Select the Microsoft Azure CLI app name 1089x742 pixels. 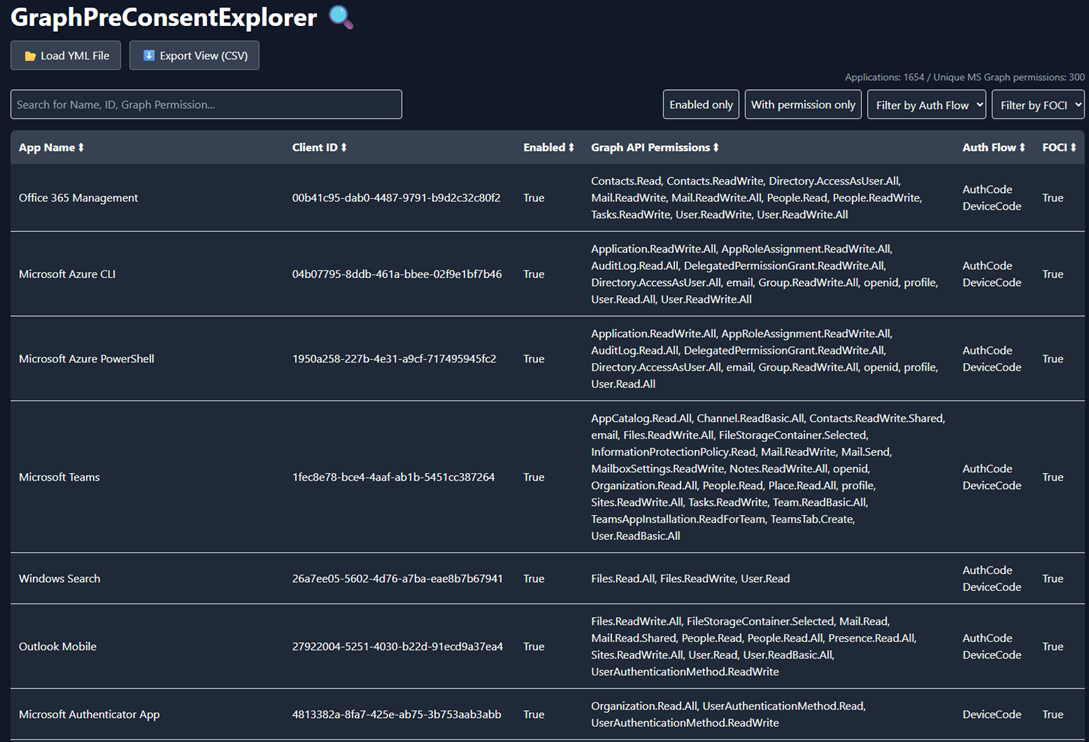click(67, 274)
